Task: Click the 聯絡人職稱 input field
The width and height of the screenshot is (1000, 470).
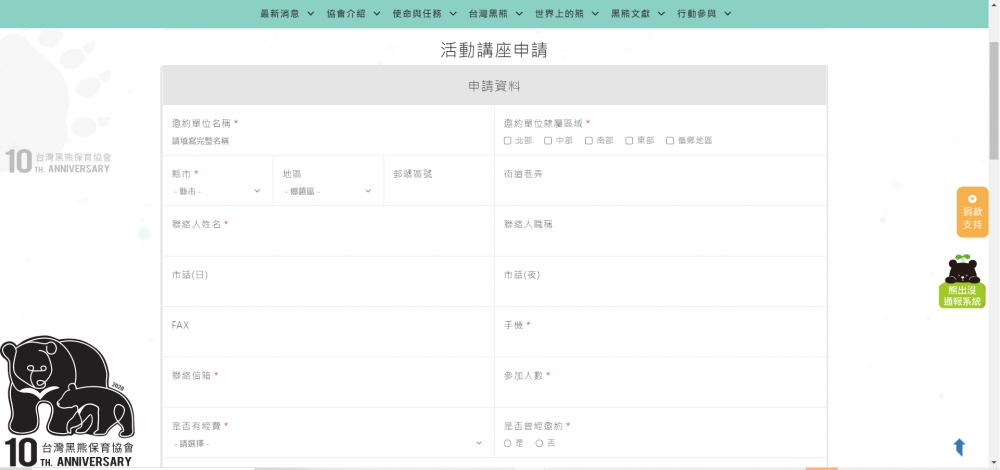Action: click(660, 242)
